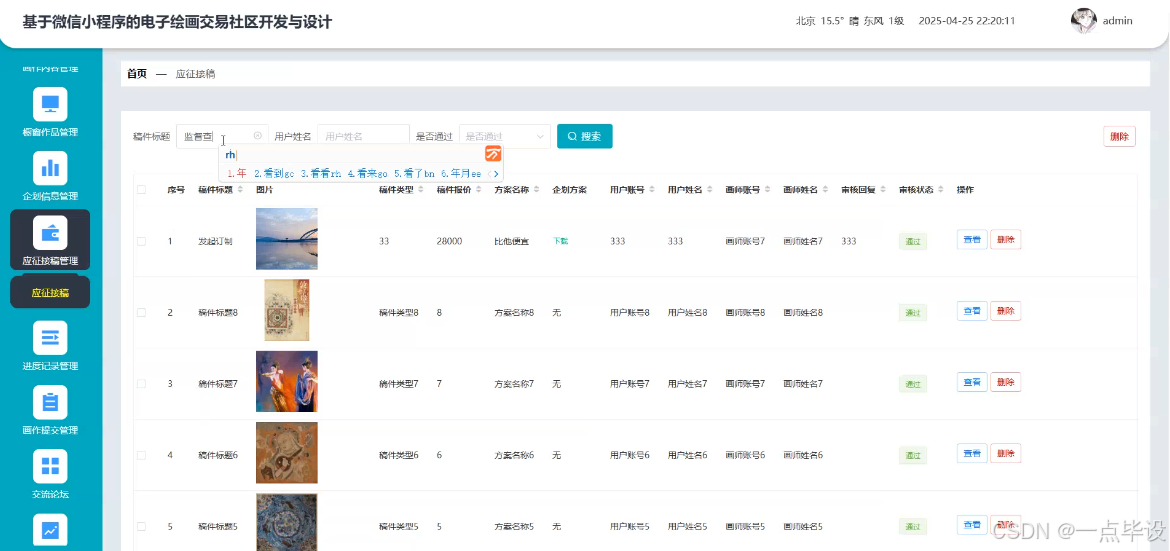Sort table by 方案名称 column
Viewport: 1170px width, 551px height.
[x=536, y=190]
